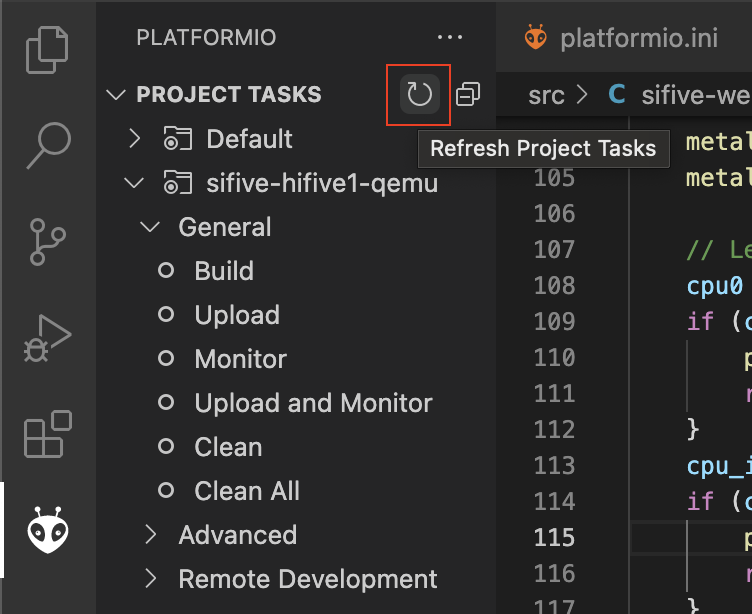Run the Clean task
The width and height of the screenshot is (752, 614).
[228, 447]
